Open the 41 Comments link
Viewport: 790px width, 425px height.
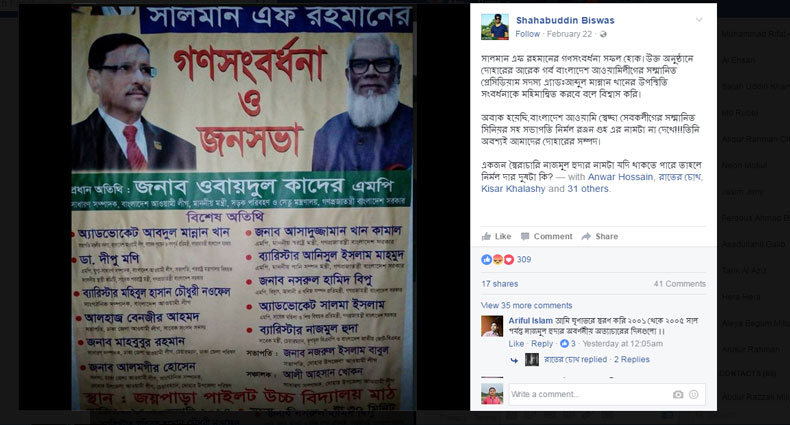coord(680,284)
